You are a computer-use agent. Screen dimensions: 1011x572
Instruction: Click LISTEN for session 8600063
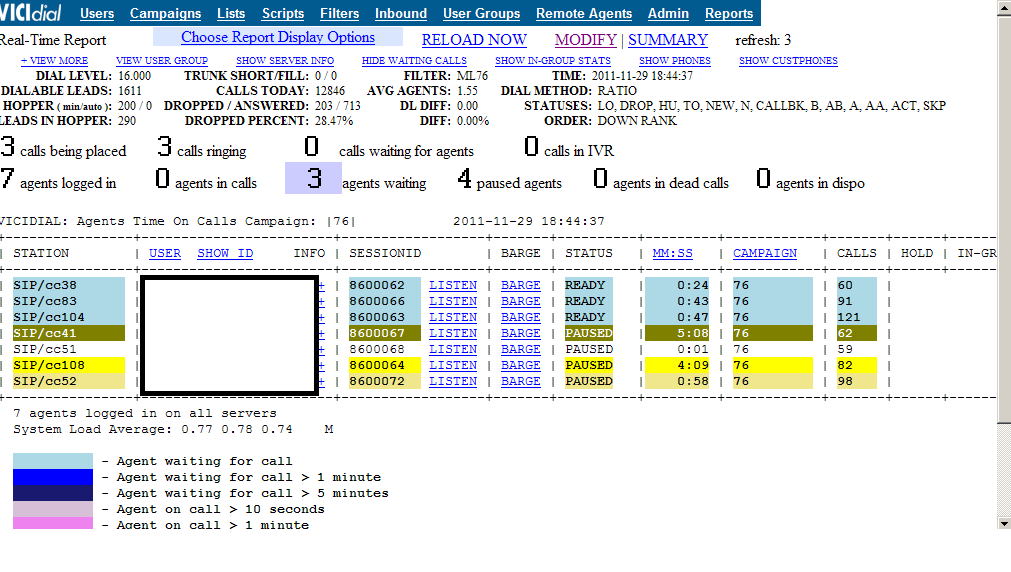point(453,317)
